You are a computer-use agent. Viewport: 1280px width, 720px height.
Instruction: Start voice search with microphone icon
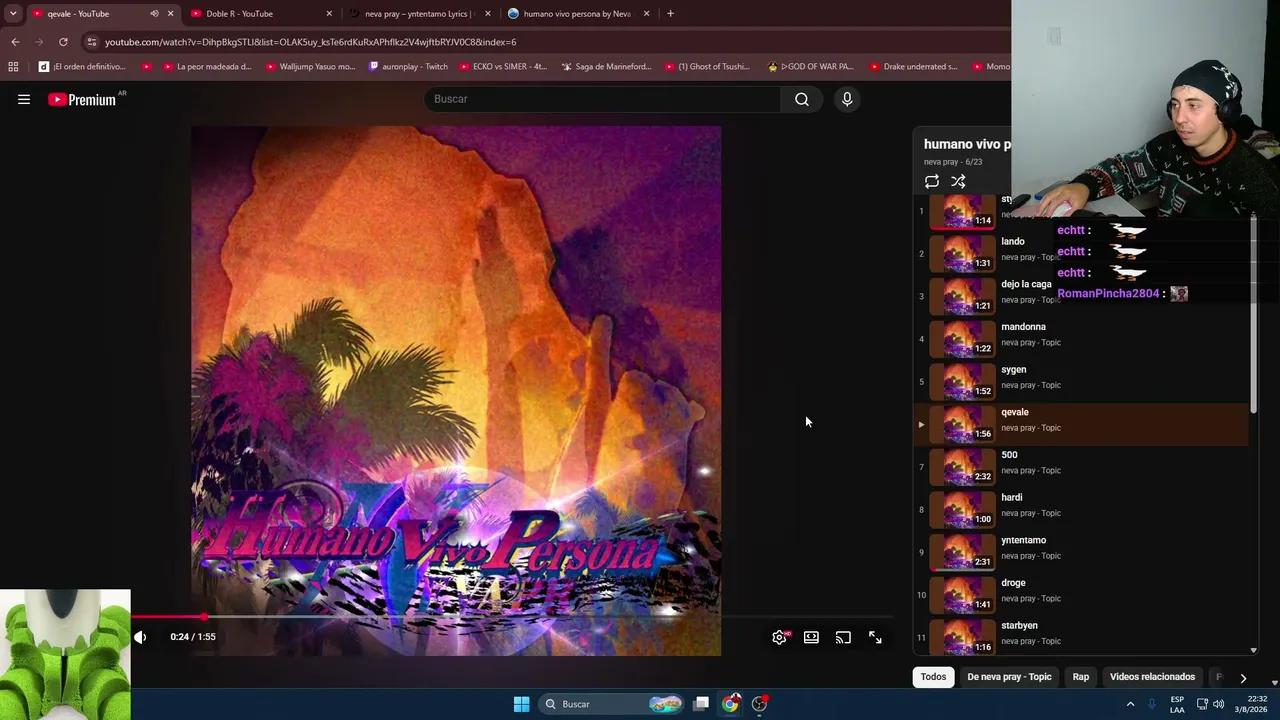[x=847, y=99]
